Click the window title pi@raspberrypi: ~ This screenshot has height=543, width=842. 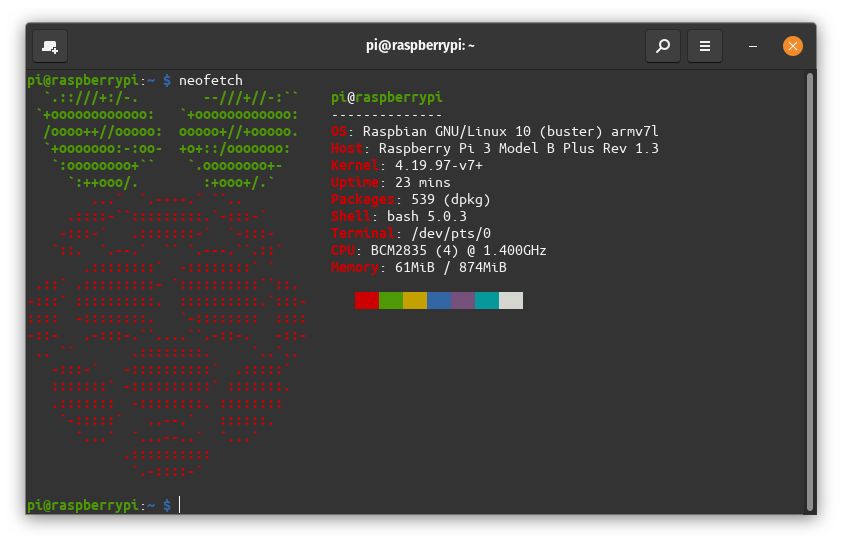coord(420,46)
